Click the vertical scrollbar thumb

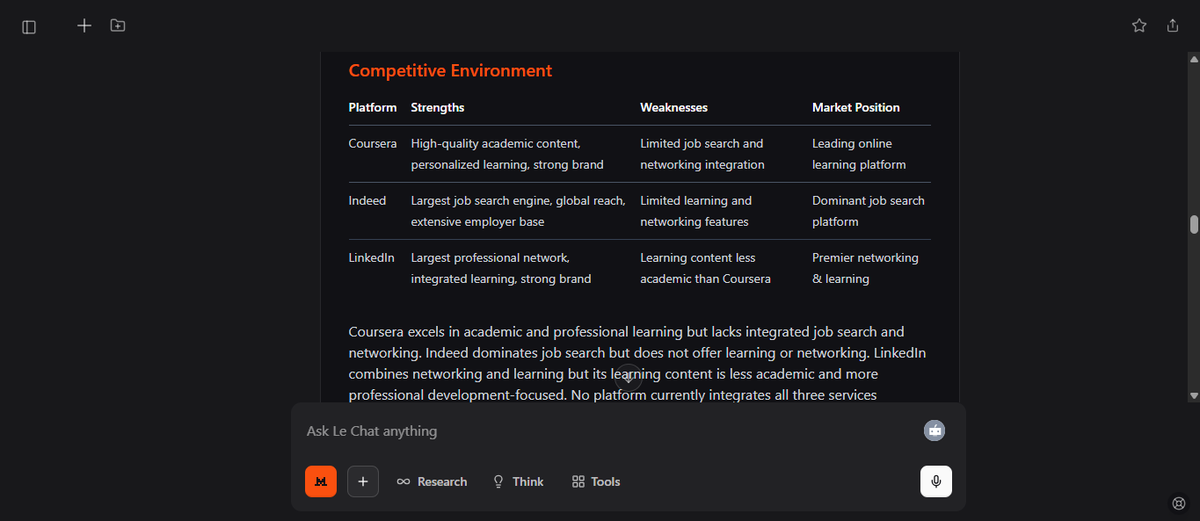point(1194,224)
